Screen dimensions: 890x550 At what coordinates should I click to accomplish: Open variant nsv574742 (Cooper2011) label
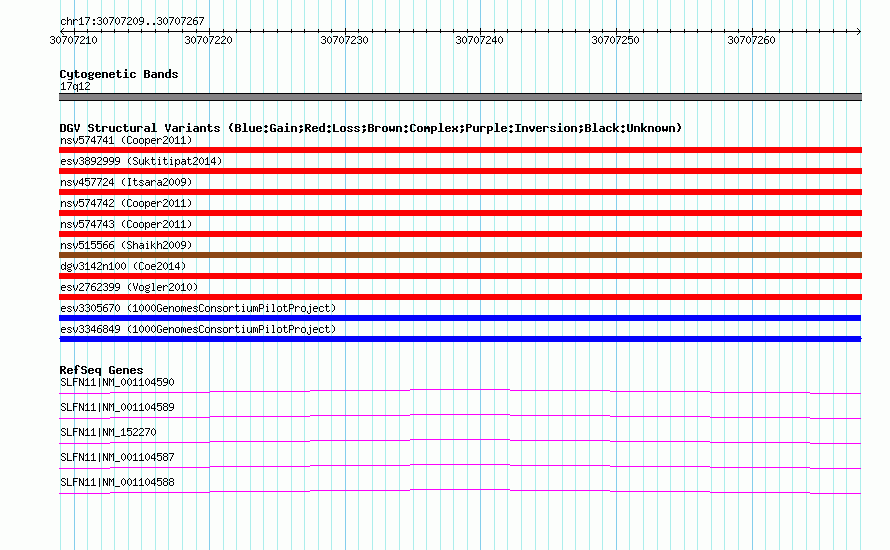tap(126, 203)
